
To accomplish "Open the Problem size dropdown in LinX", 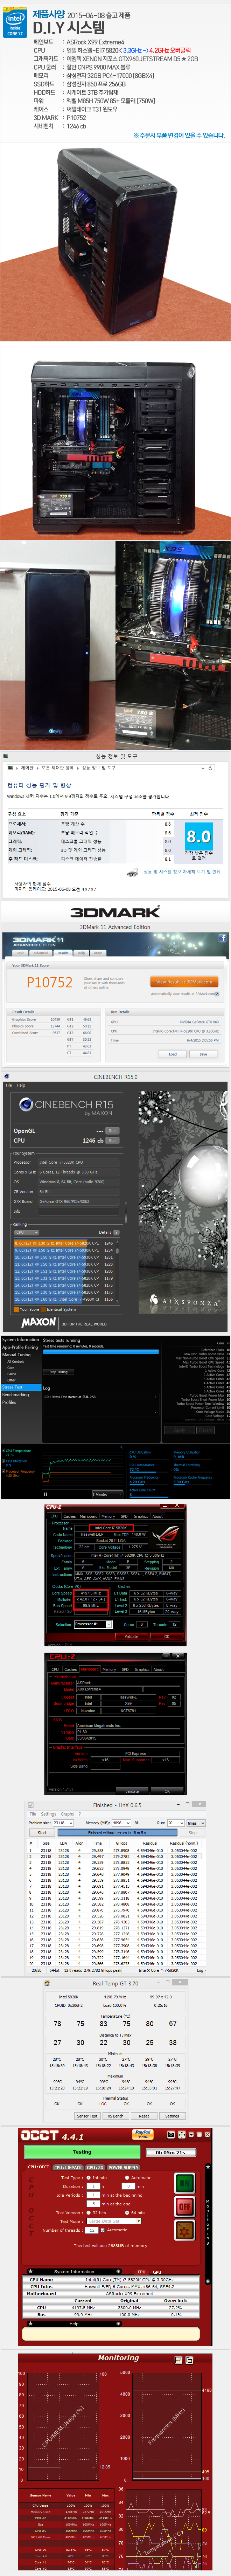I will coord(64,1823).
